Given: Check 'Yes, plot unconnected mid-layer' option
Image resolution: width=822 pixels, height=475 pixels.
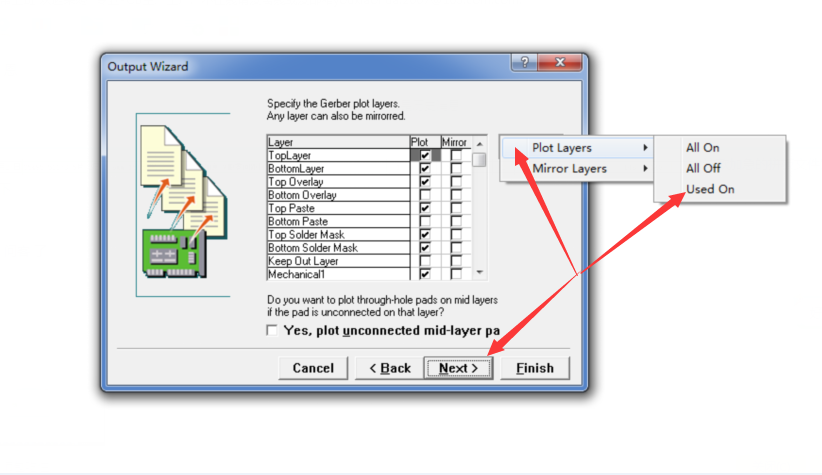Looking at the screenshot, I should 272,330.
